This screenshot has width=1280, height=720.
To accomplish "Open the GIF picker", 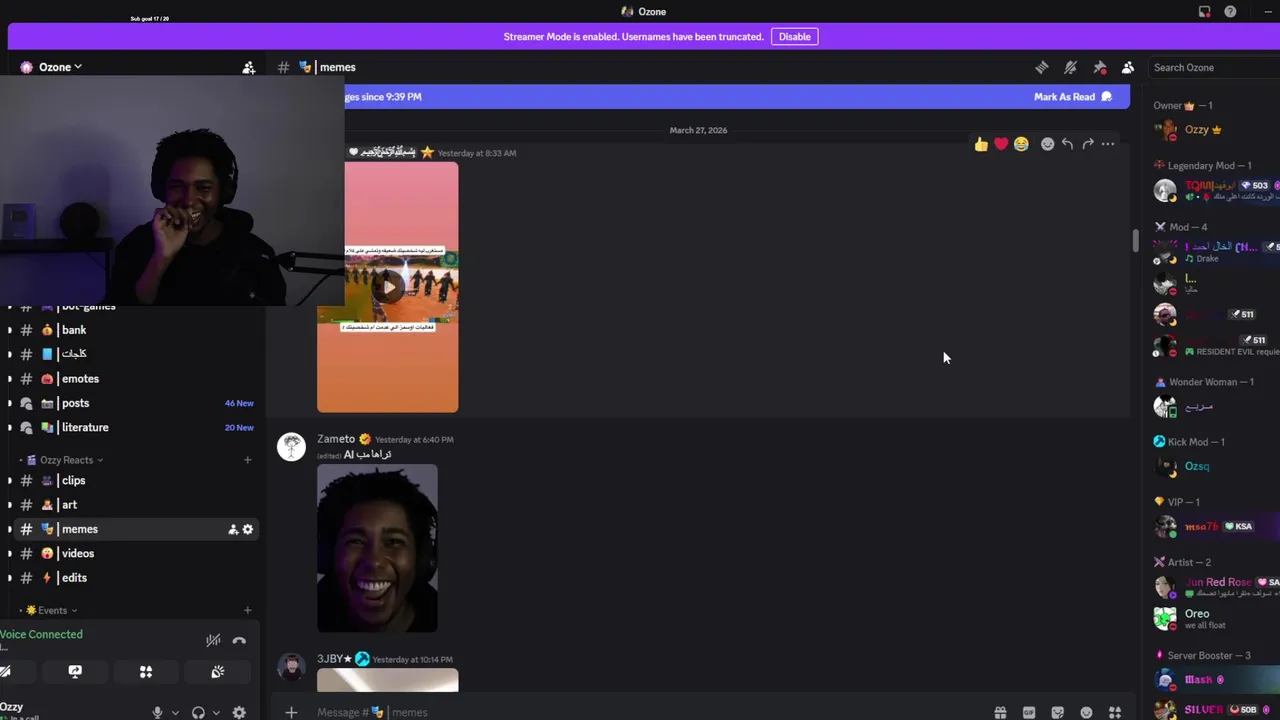I will [1029, 712].
